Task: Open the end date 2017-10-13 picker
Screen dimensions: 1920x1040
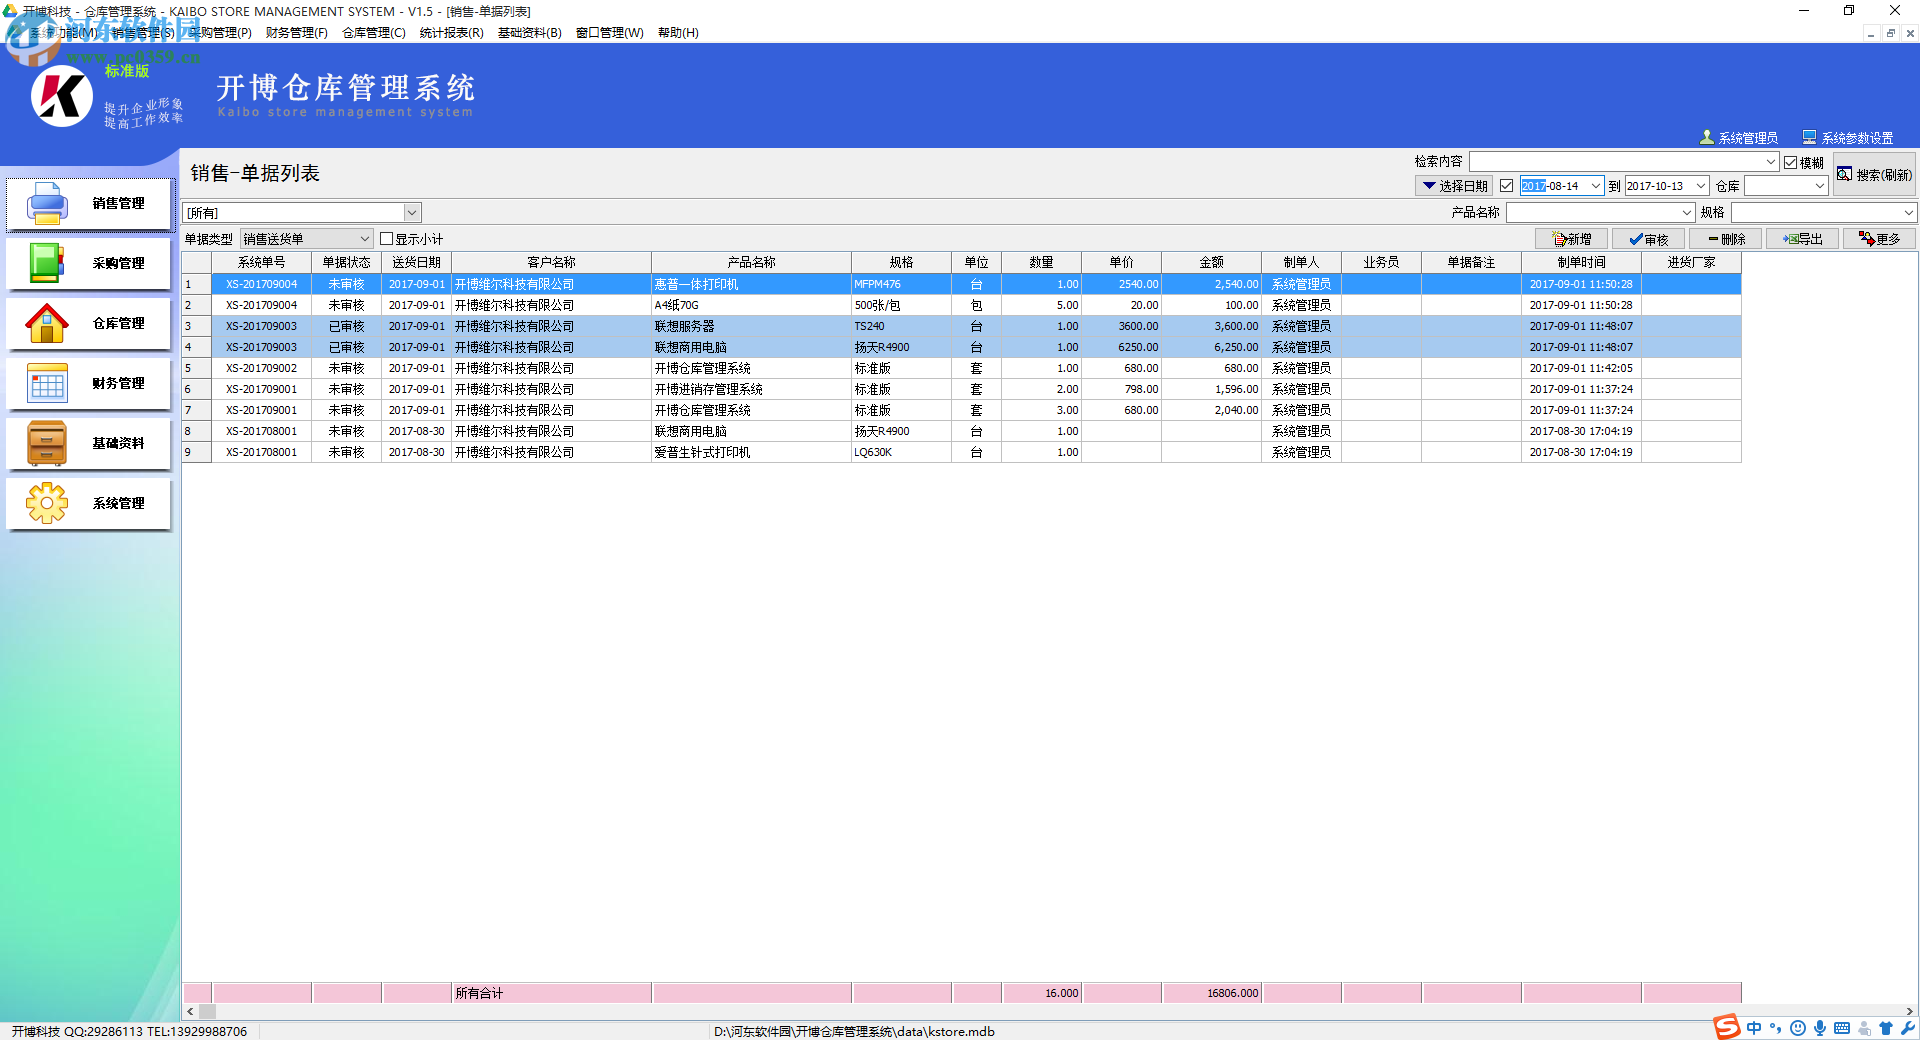Action: [x=1700, y=186]
